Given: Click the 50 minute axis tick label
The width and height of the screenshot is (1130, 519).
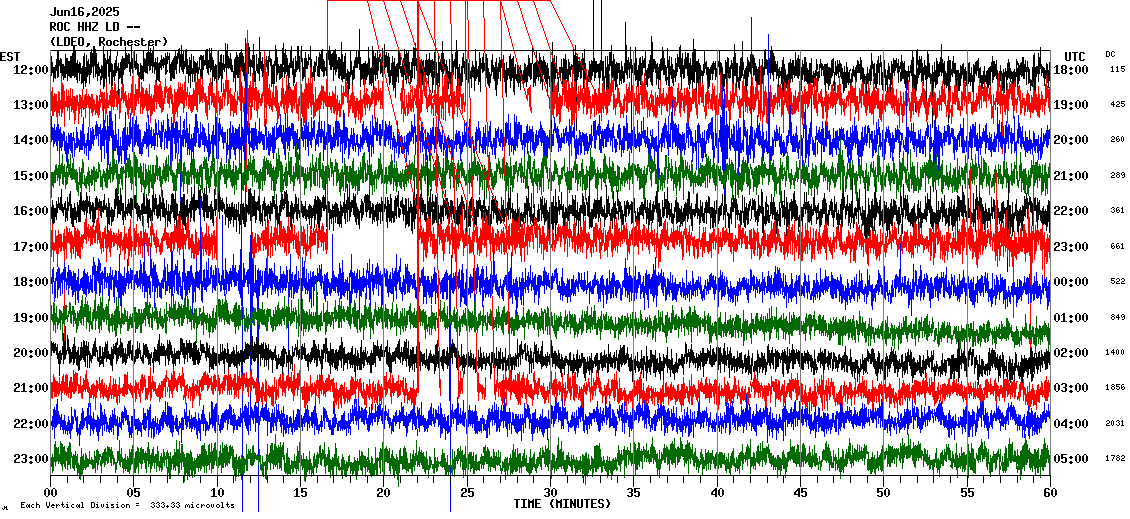Looking at the screenshot, I should pyautogui.click(x=884, y=493).
